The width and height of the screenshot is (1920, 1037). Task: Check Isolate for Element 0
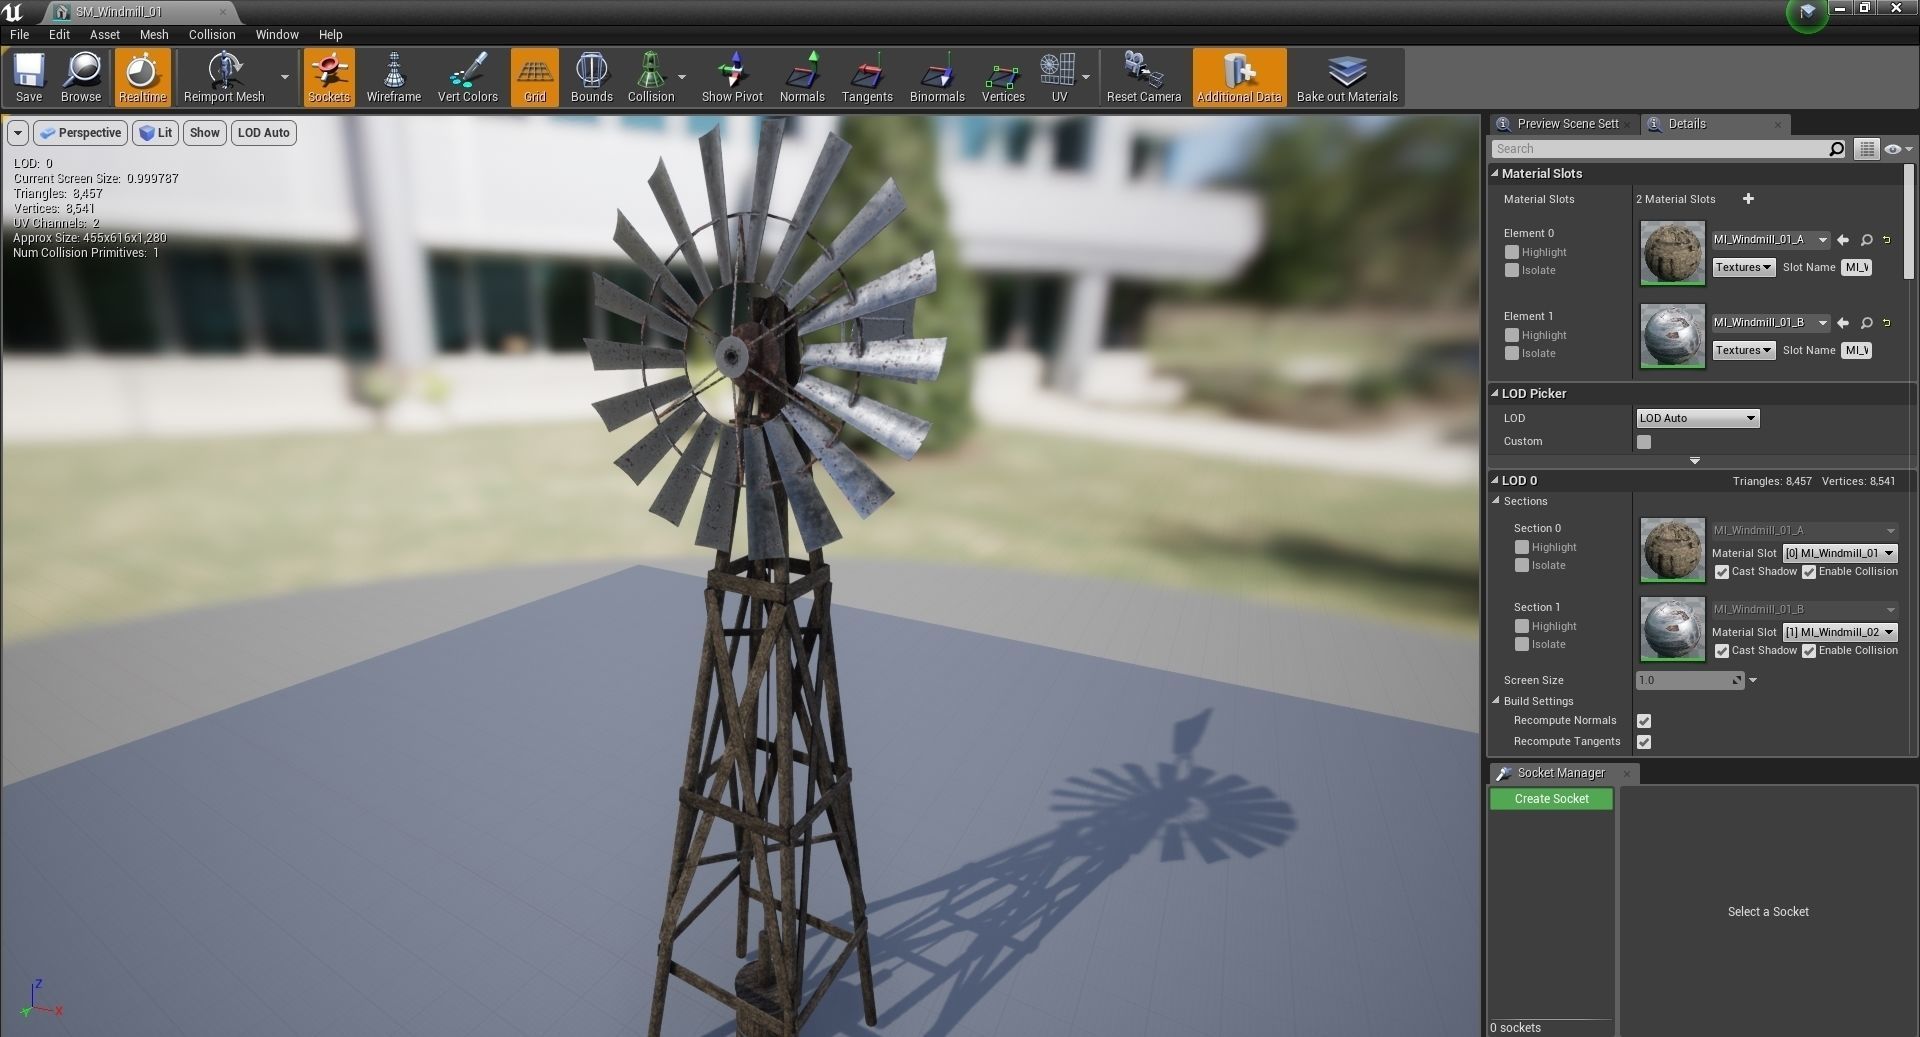pos(1512,270)
